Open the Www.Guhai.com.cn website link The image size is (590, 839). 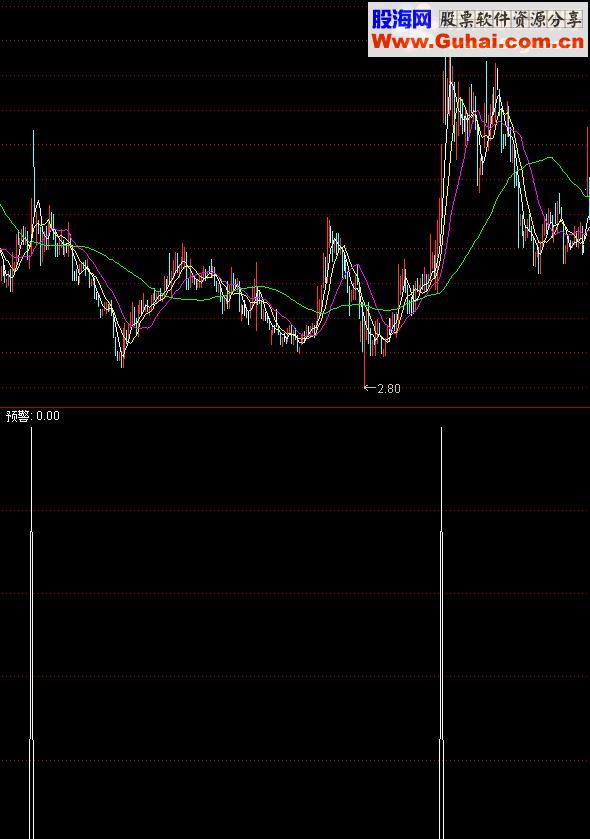(x=478, y=42)
